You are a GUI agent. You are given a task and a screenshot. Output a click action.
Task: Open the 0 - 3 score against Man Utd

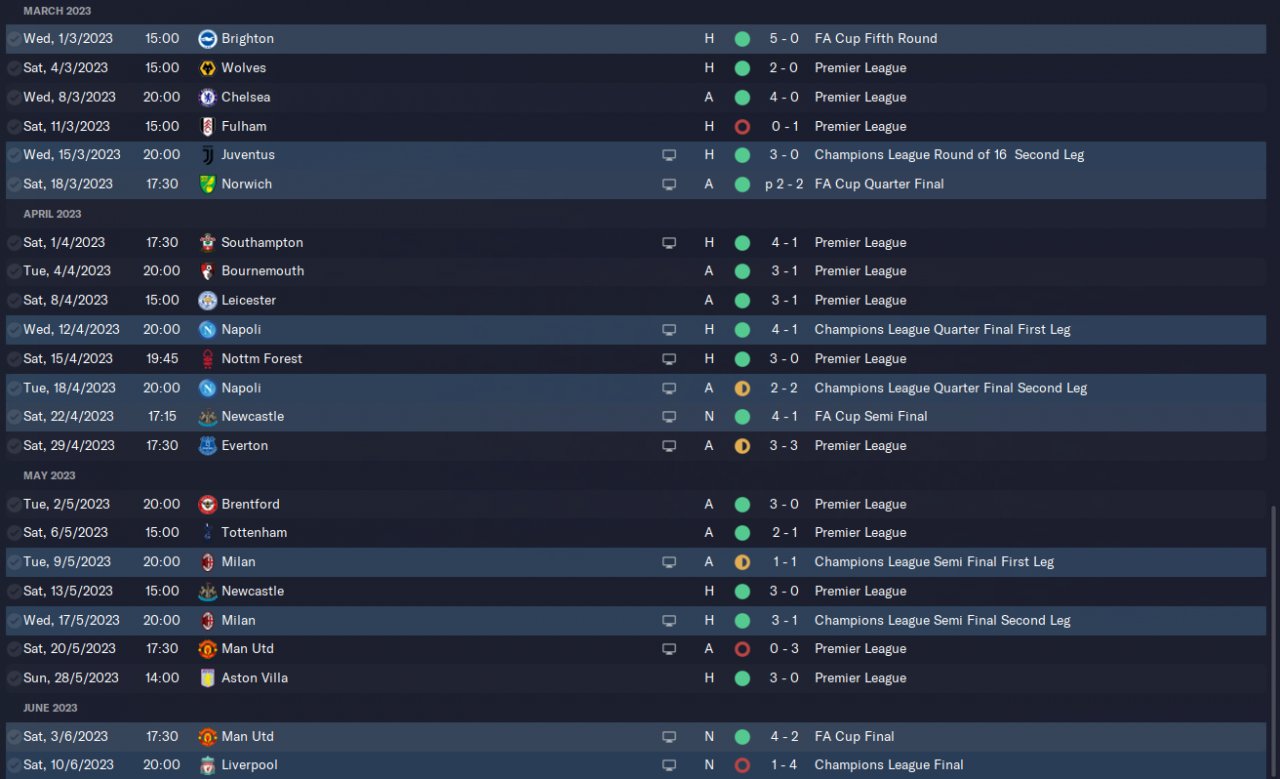pyautogui.click(x=784, y=649)
